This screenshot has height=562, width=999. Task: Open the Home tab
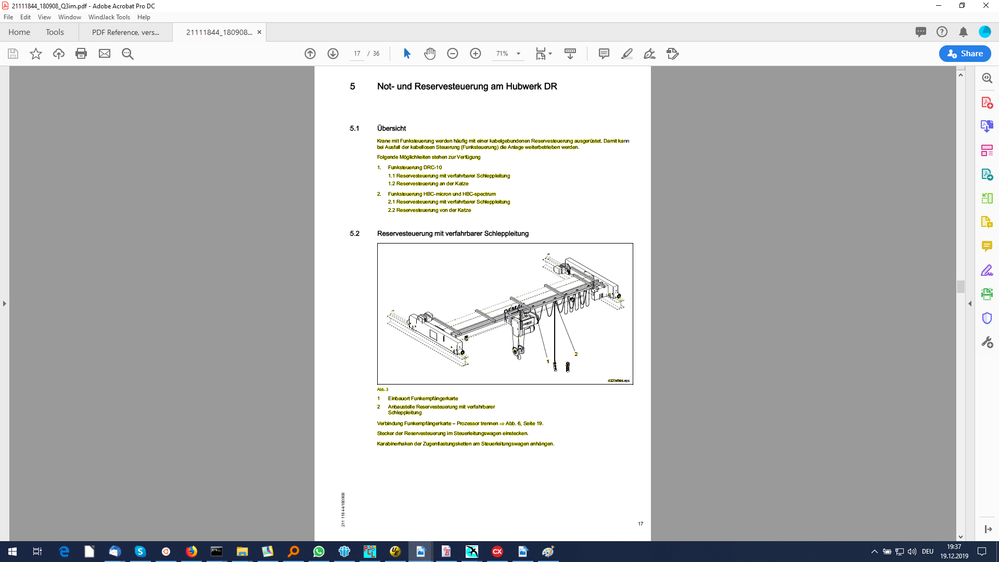pyautogui.click(x=19, y=32)
